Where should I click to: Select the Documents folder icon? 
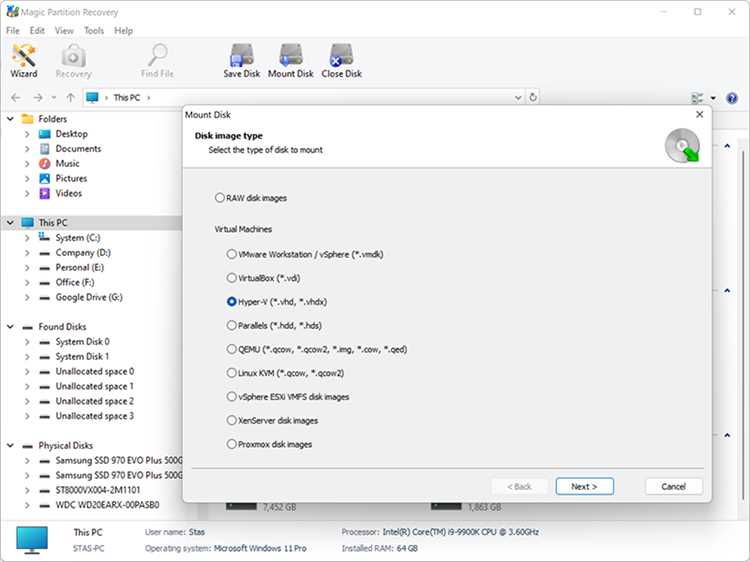(x=44, y=149)
